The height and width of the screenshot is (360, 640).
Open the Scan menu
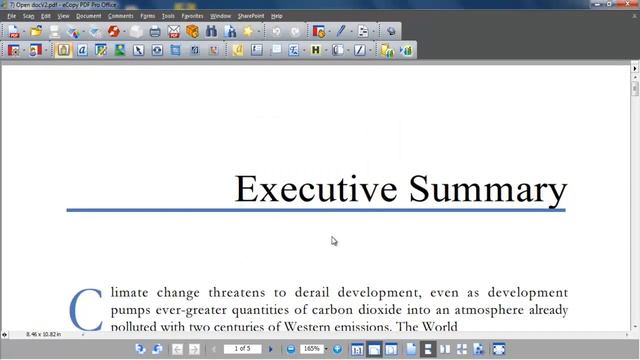(29, 16)
